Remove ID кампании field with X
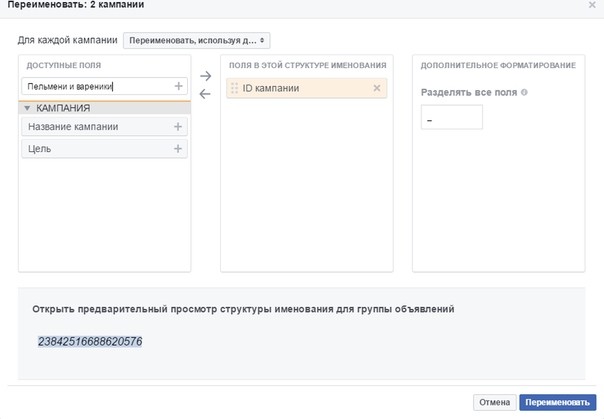This screenshot has width=604, height=419. coord(377,88)
